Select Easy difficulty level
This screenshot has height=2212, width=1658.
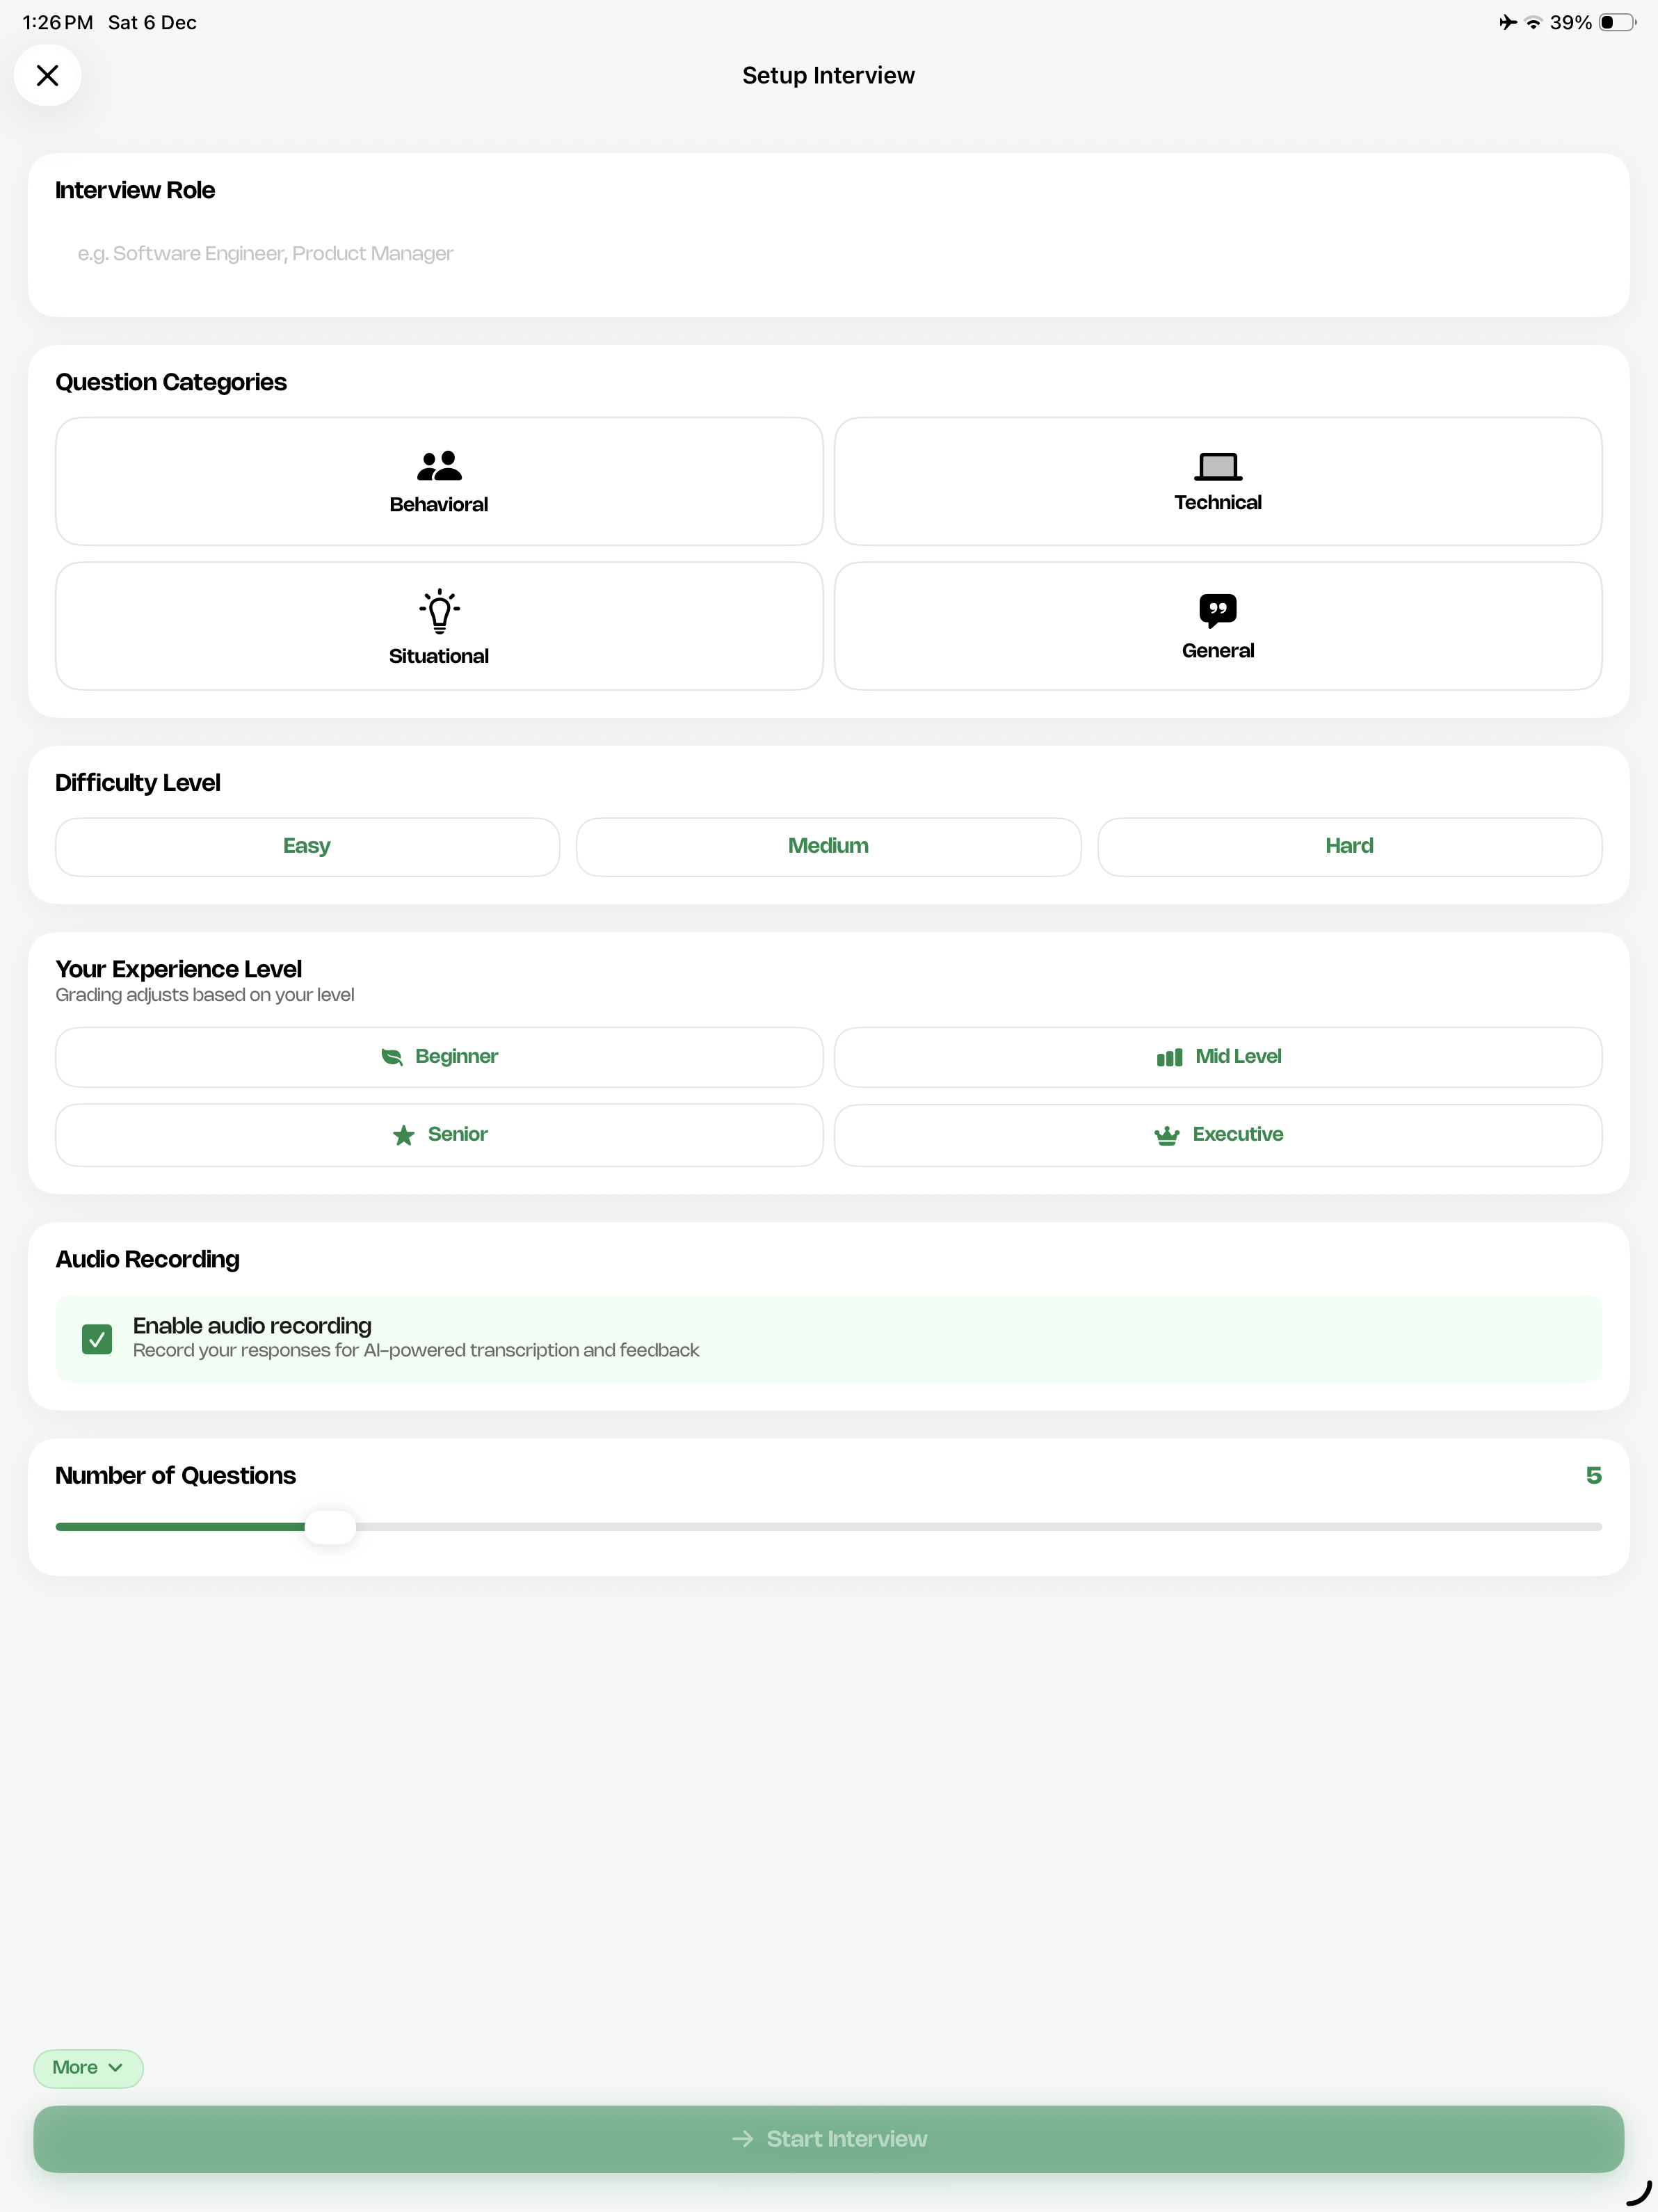tap(307, 846)
